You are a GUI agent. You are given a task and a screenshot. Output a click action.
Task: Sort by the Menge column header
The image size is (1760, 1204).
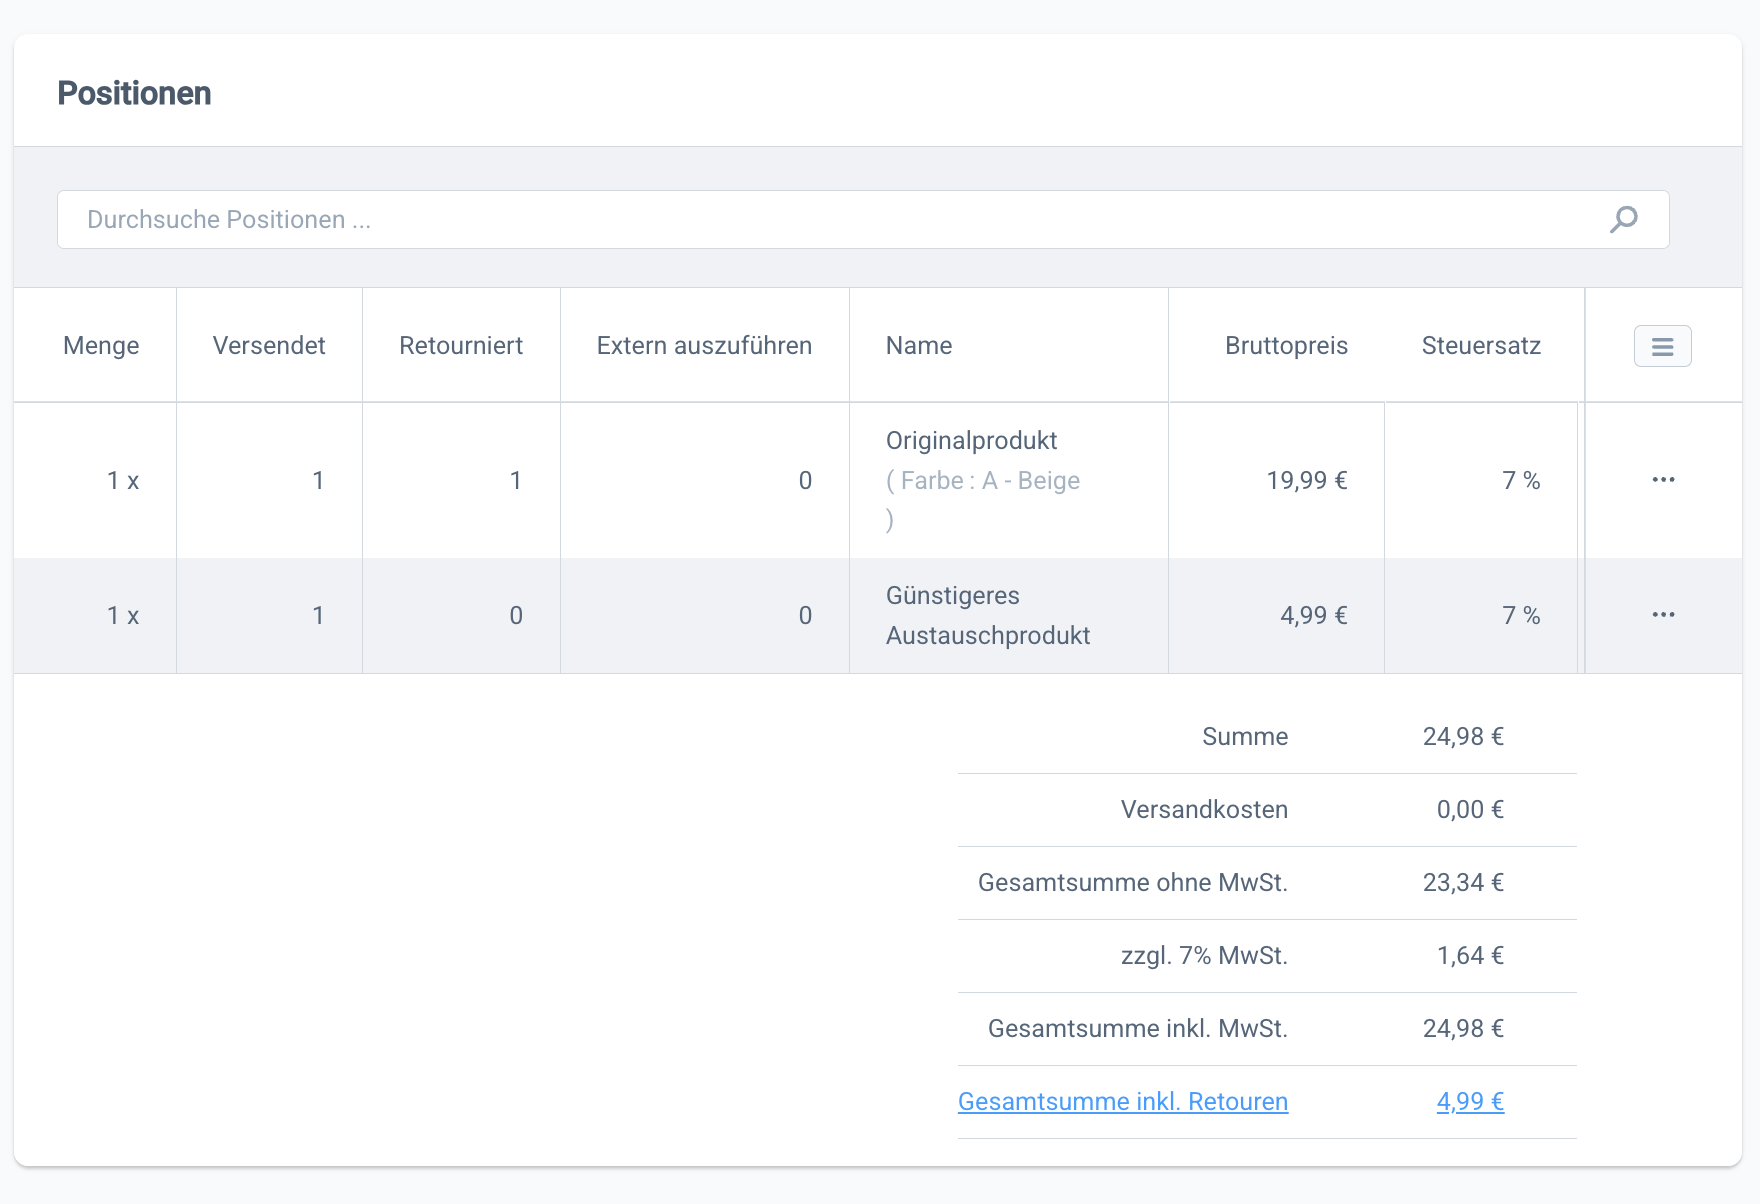coord(101,346)
